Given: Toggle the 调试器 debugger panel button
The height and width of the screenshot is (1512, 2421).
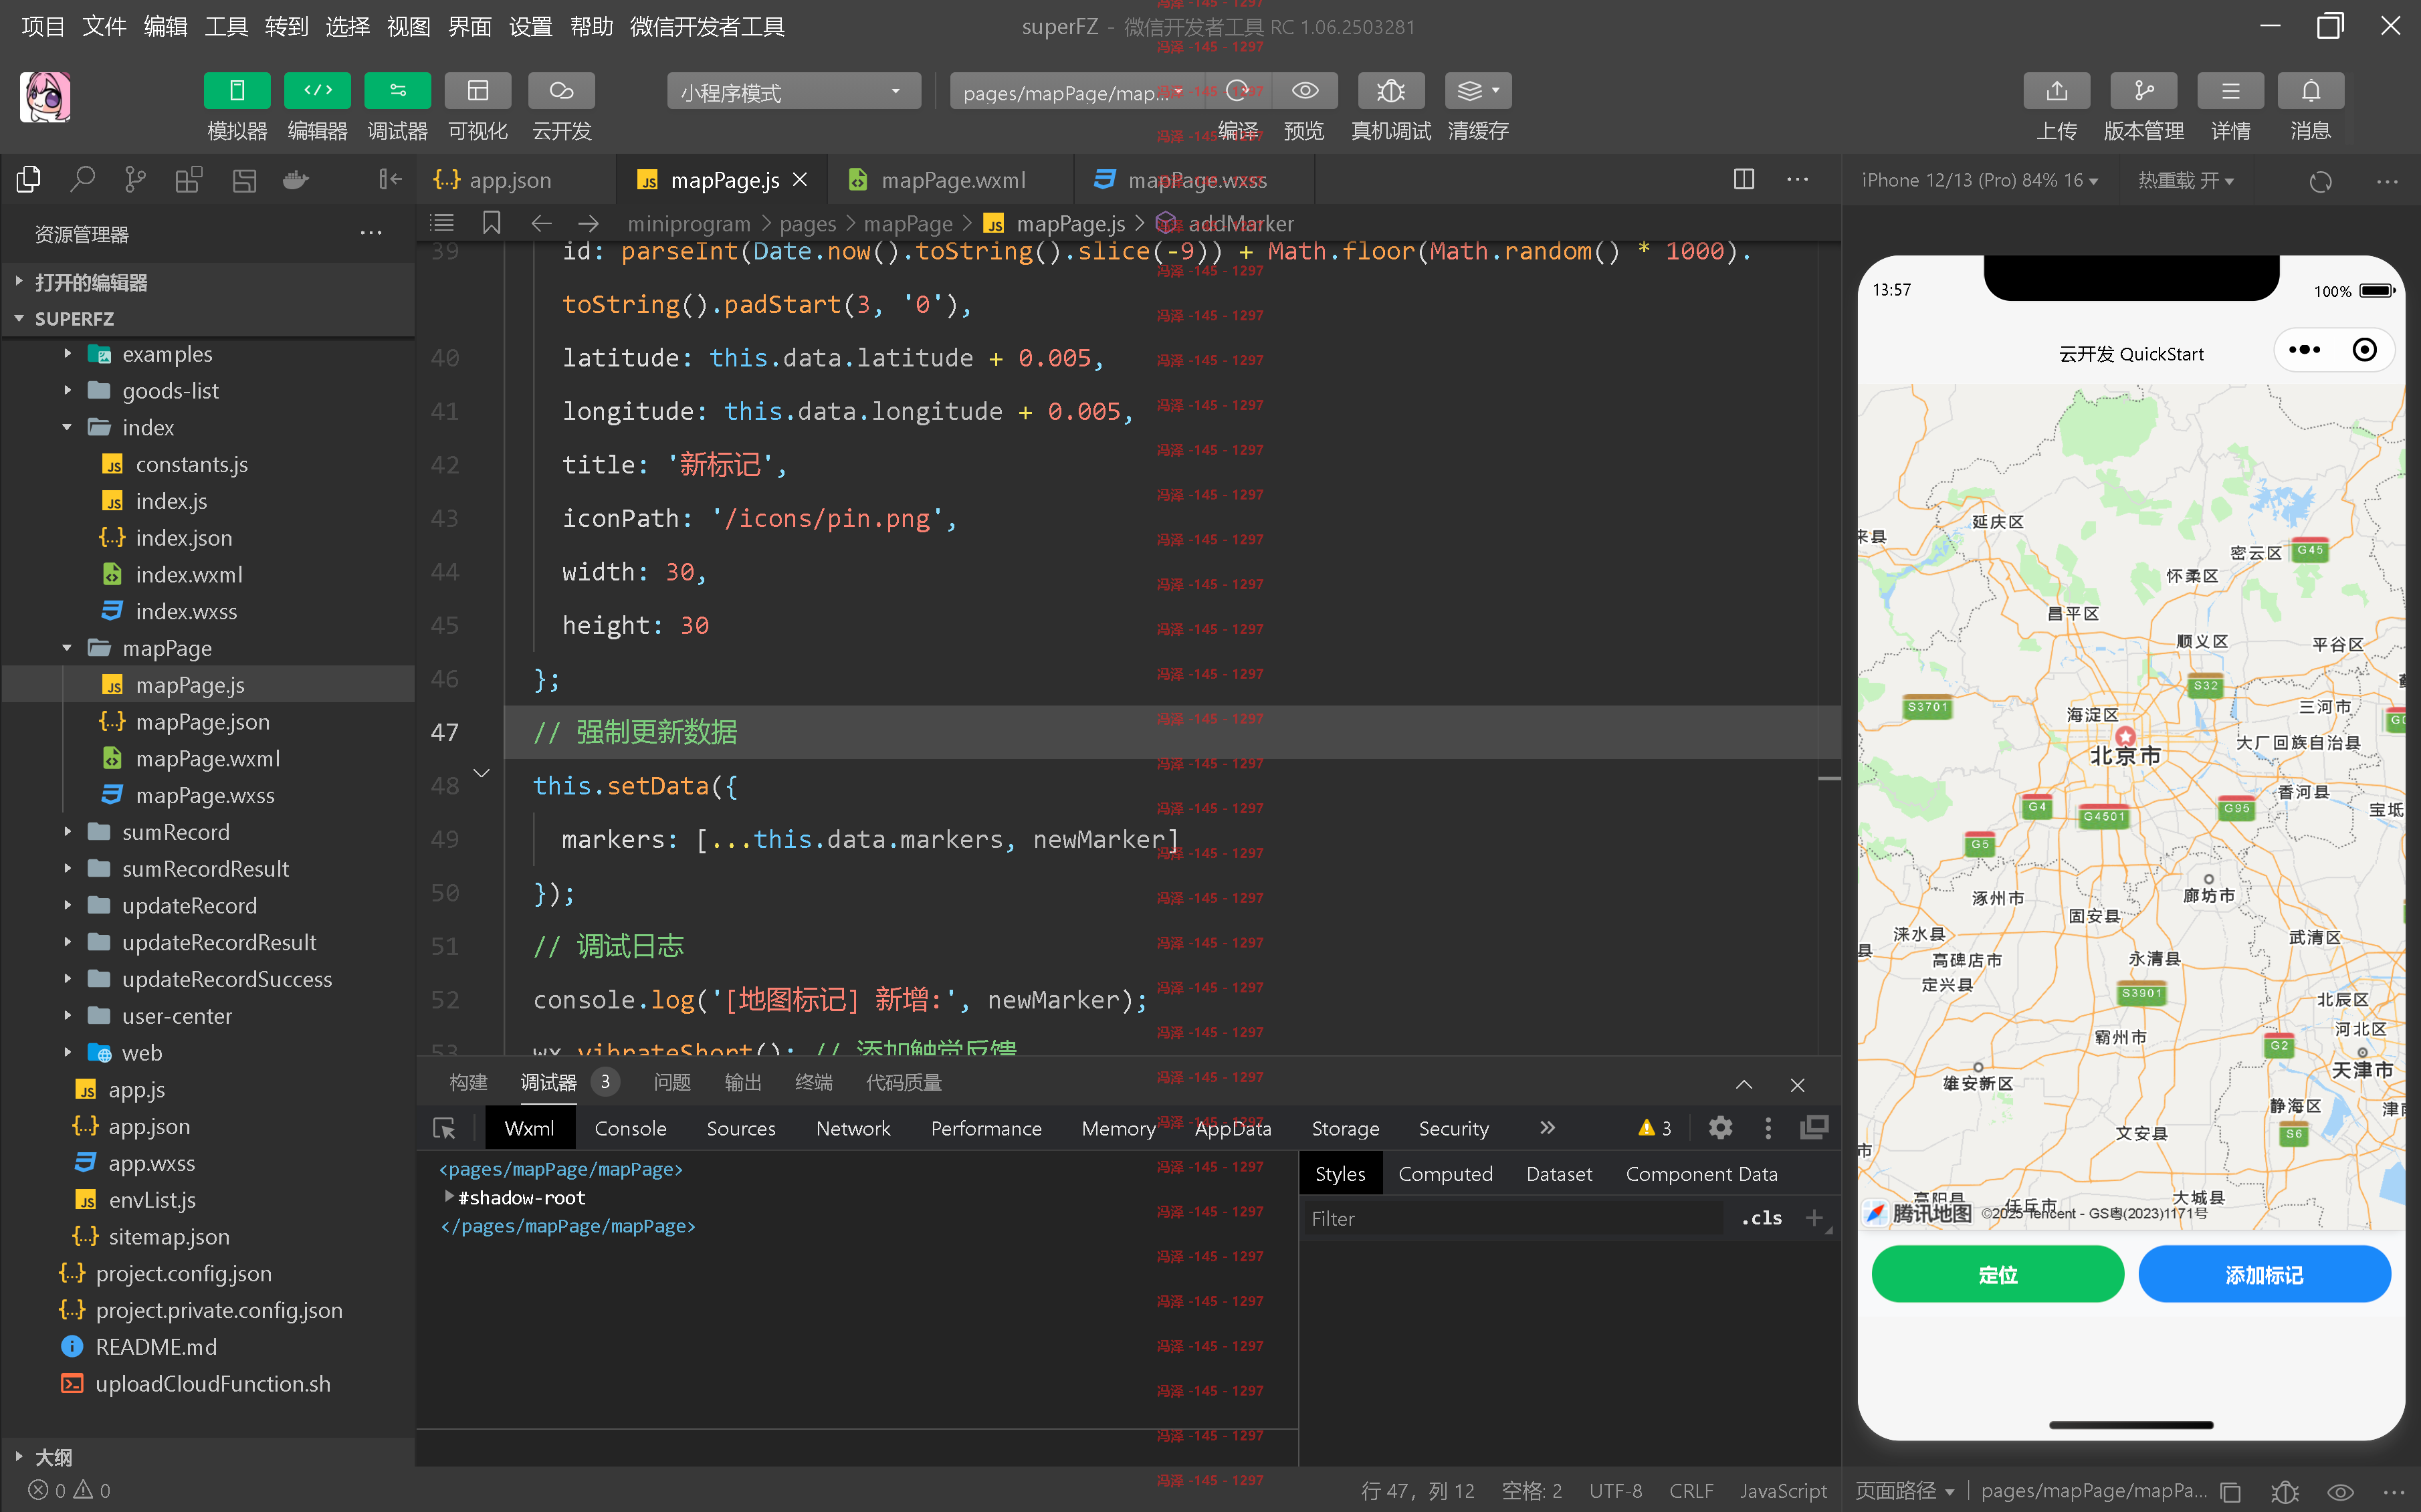Looking at the screenshot, I should [397, 91].
